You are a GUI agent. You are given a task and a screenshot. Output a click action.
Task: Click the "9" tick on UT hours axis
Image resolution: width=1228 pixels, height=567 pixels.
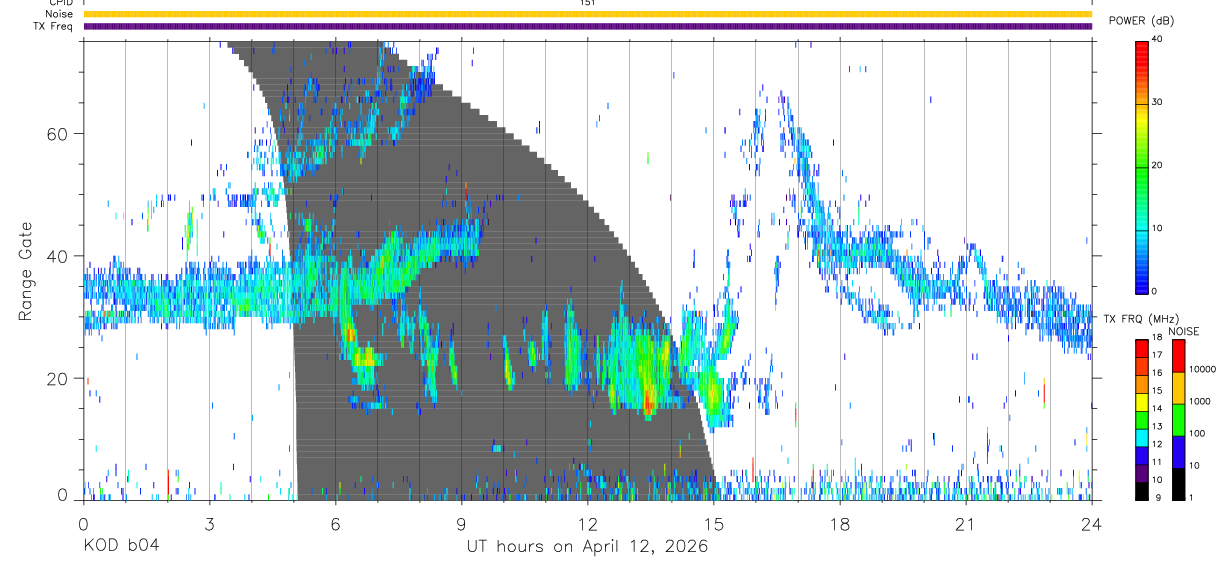pyautogui.click(x=462, y=525)
